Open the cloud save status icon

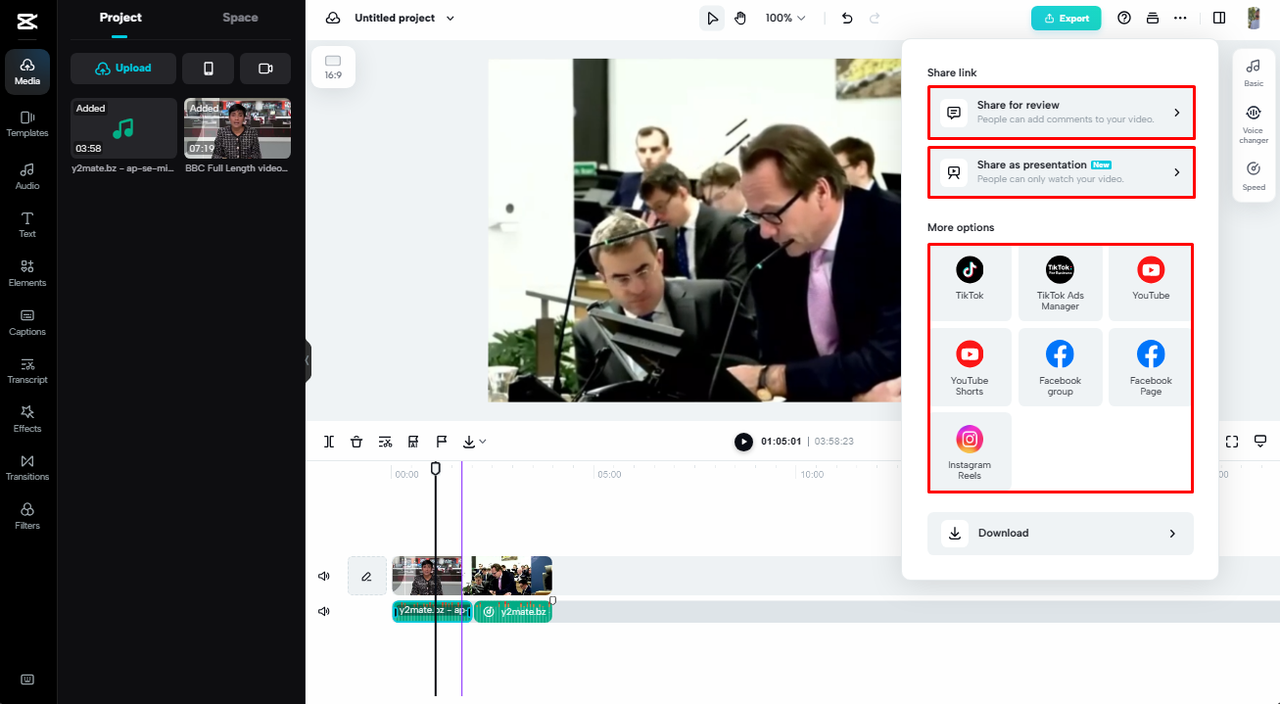click(333, 18)
